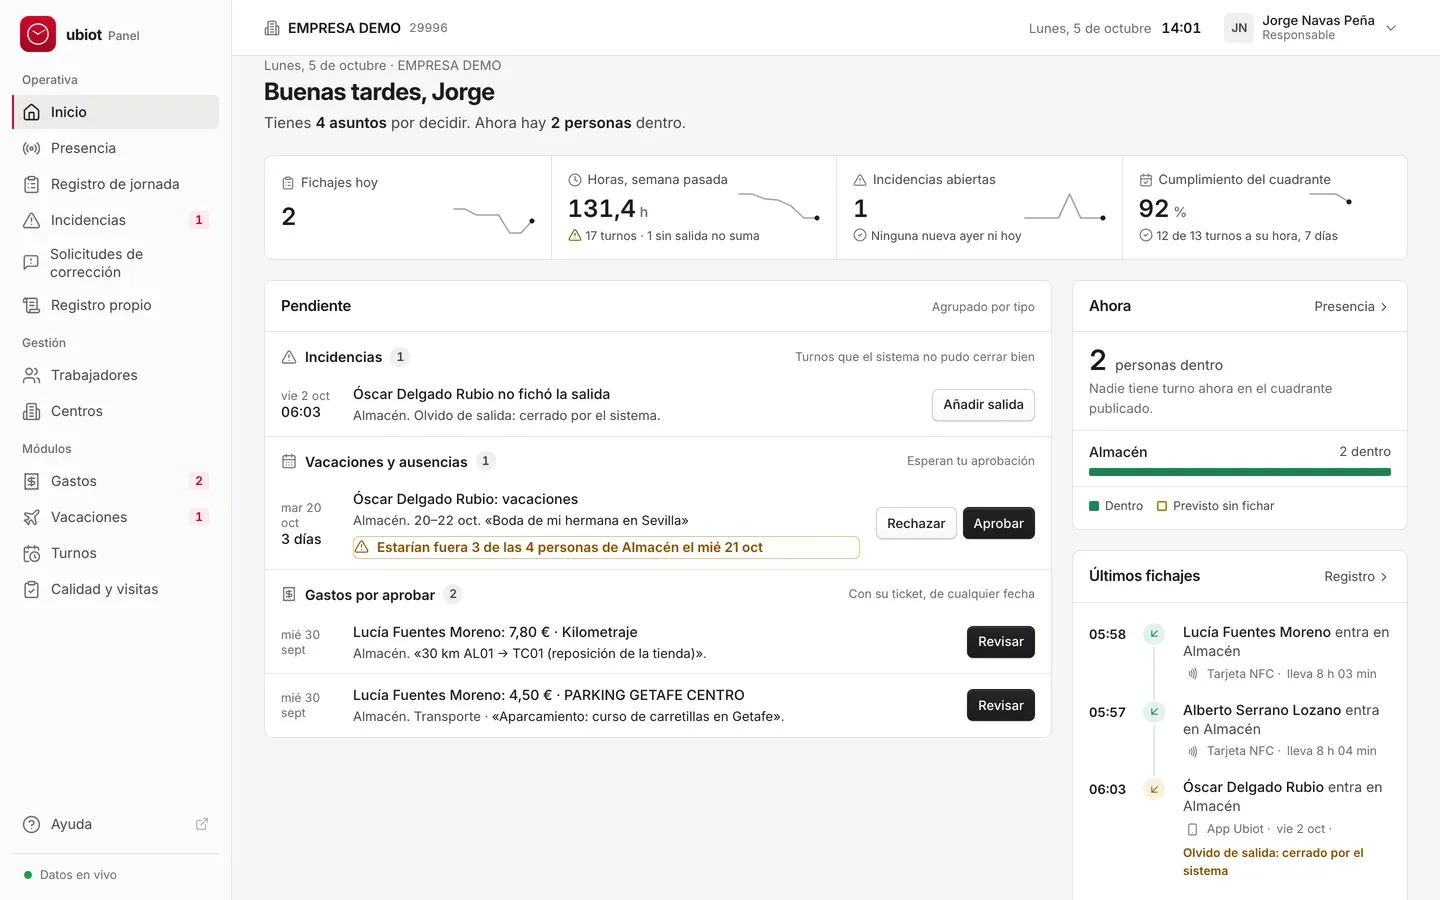1440x900 pixels.
Task: Click the Solicitudes de corrección icon
Action: coord(31,263)
